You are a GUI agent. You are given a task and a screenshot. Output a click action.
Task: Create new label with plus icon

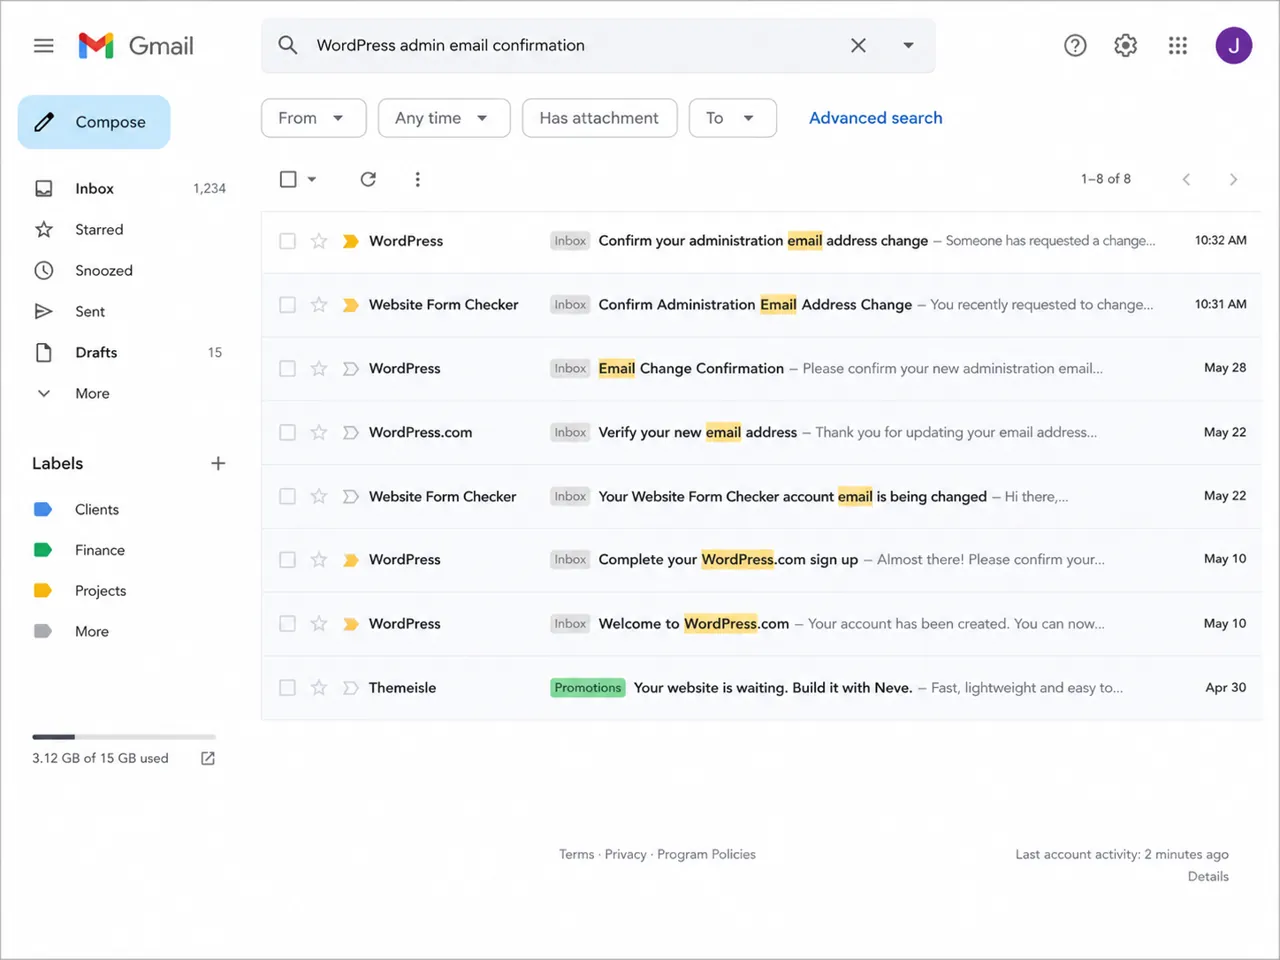click(x=218, y=463)
